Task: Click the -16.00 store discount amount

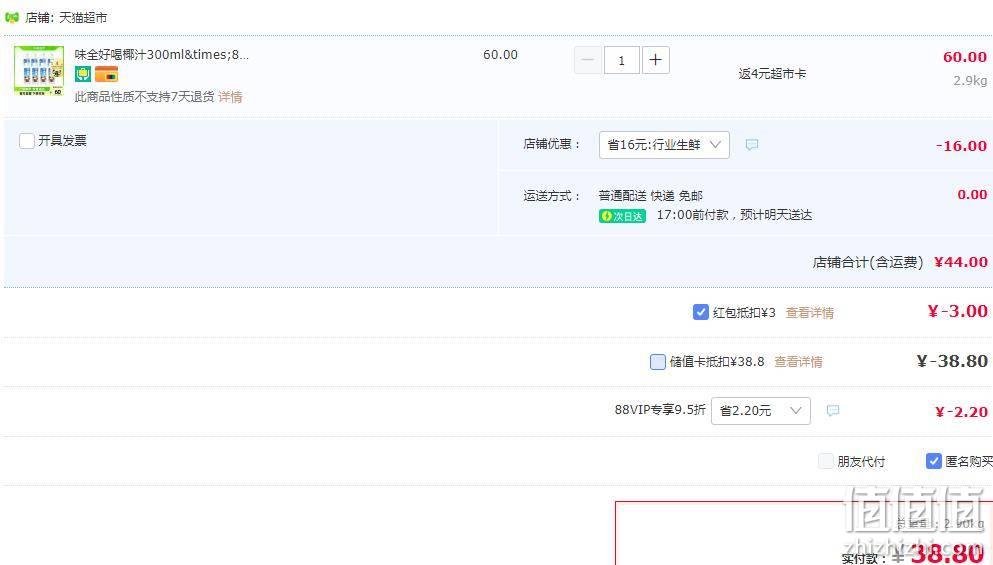Action: coord(961,146)
